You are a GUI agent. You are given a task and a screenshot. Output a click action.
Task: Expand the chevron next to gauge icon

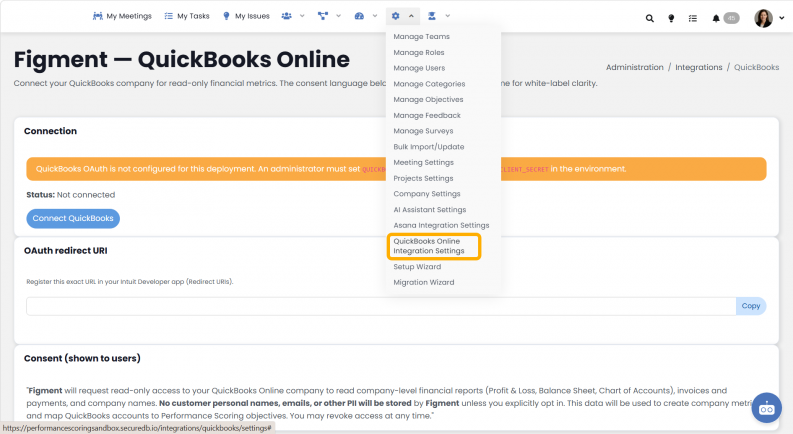(x=375, y=16)
